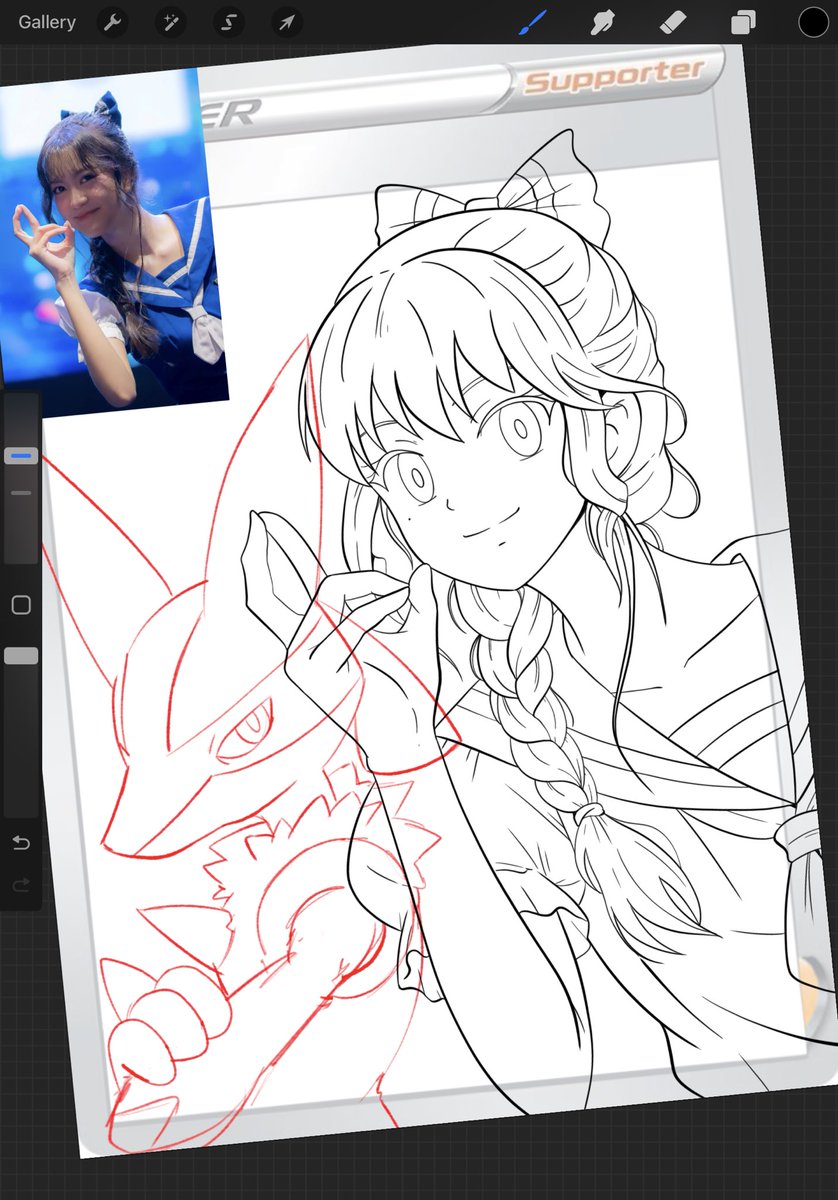Return to the Gallery
This screenshot has height=1200, width=838.
(46, 21)
